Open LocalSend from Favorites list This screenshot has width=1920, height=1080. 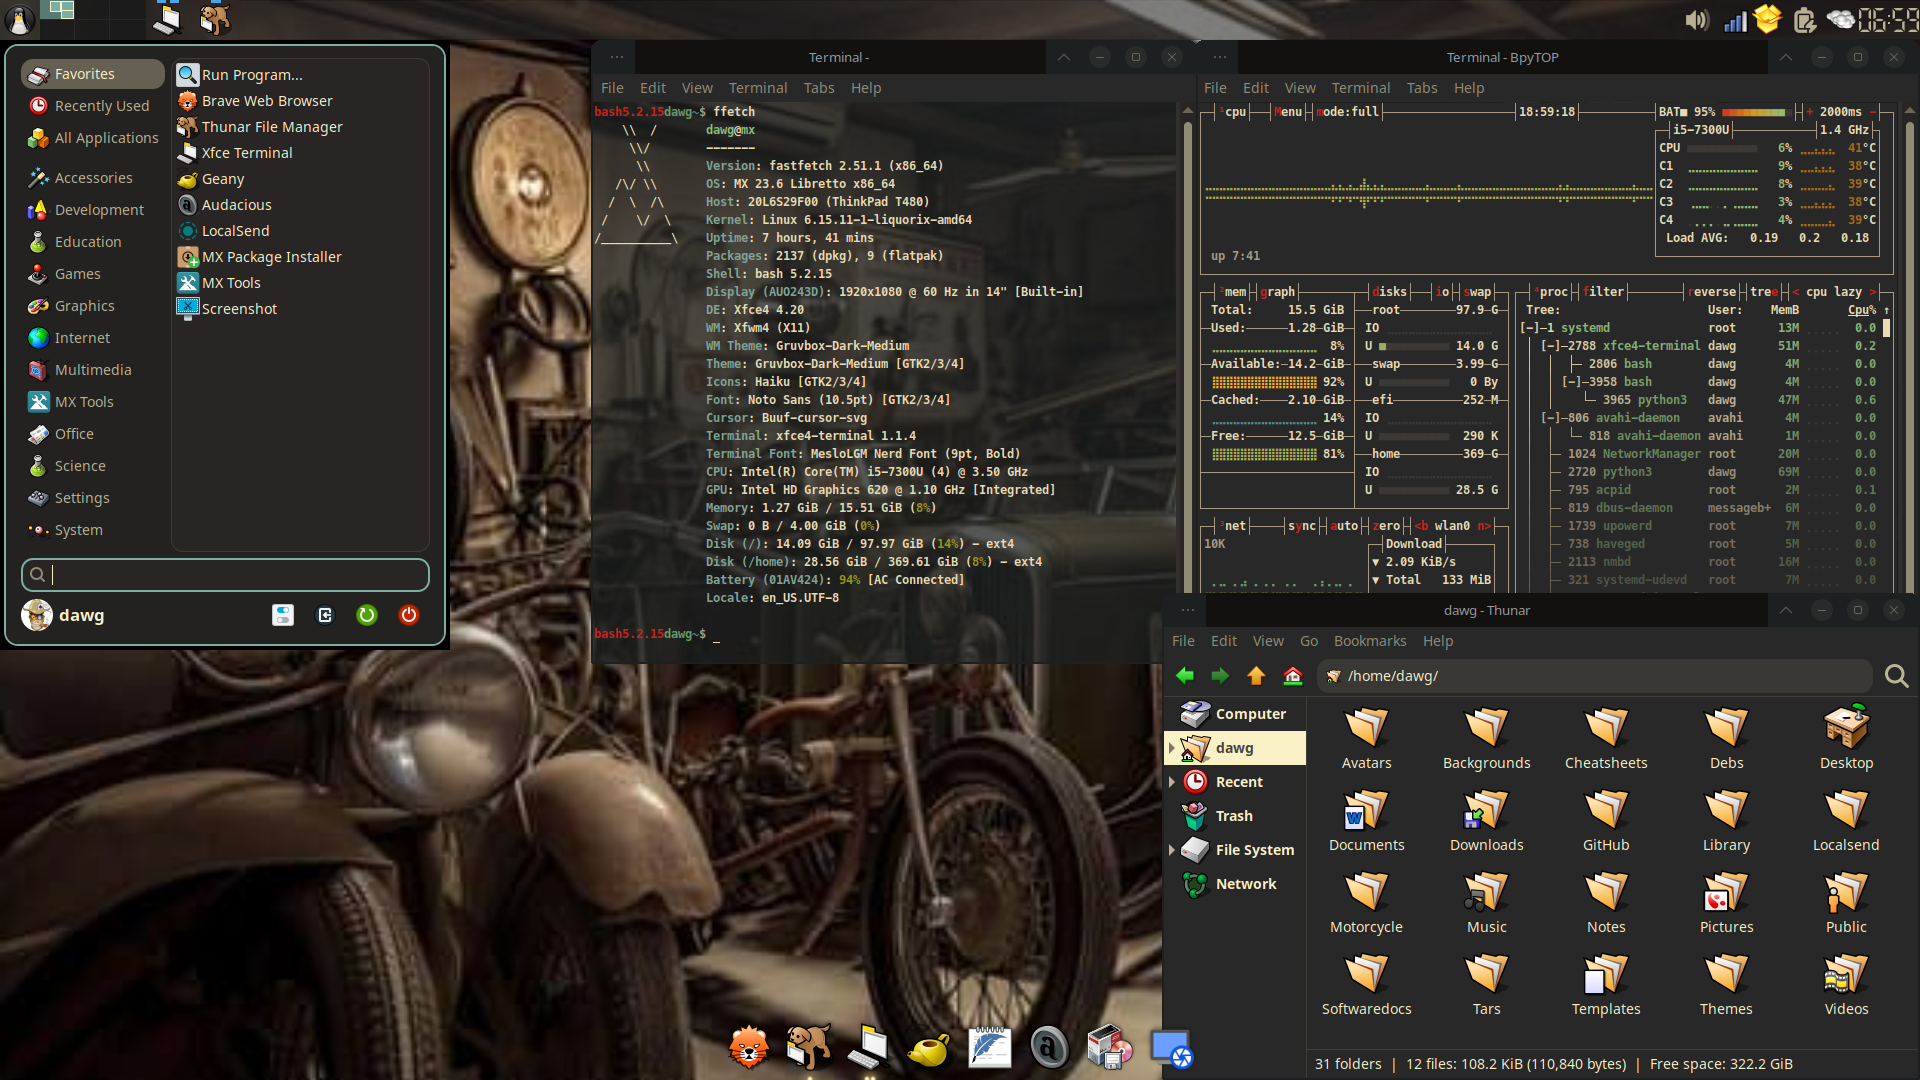click(x=300, y=231)
